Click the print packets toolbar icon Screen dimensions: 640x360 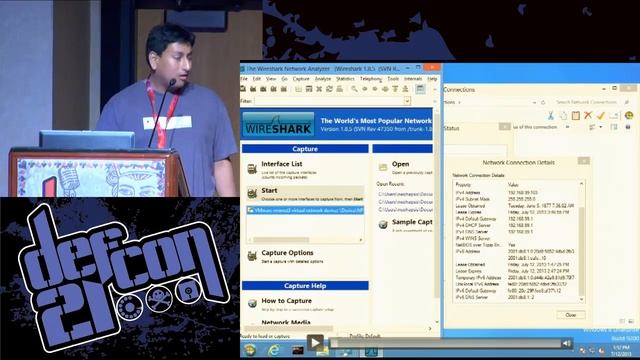point(340,89)
